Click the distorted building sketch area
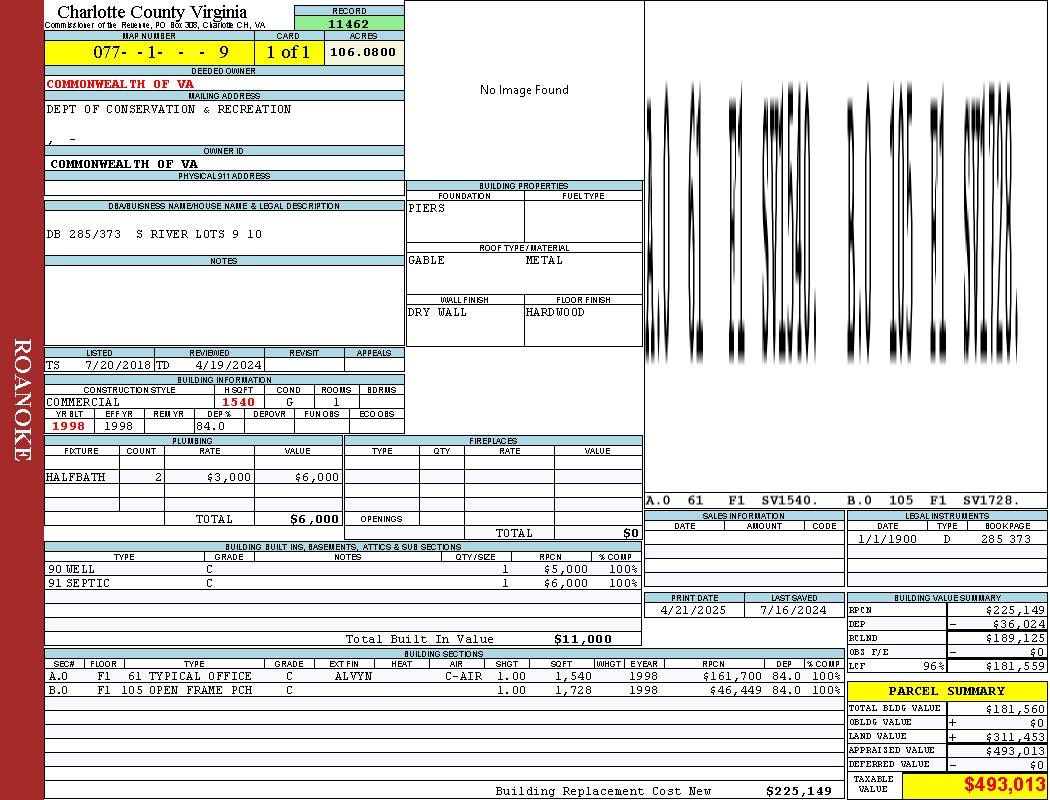 pos(832,223)
